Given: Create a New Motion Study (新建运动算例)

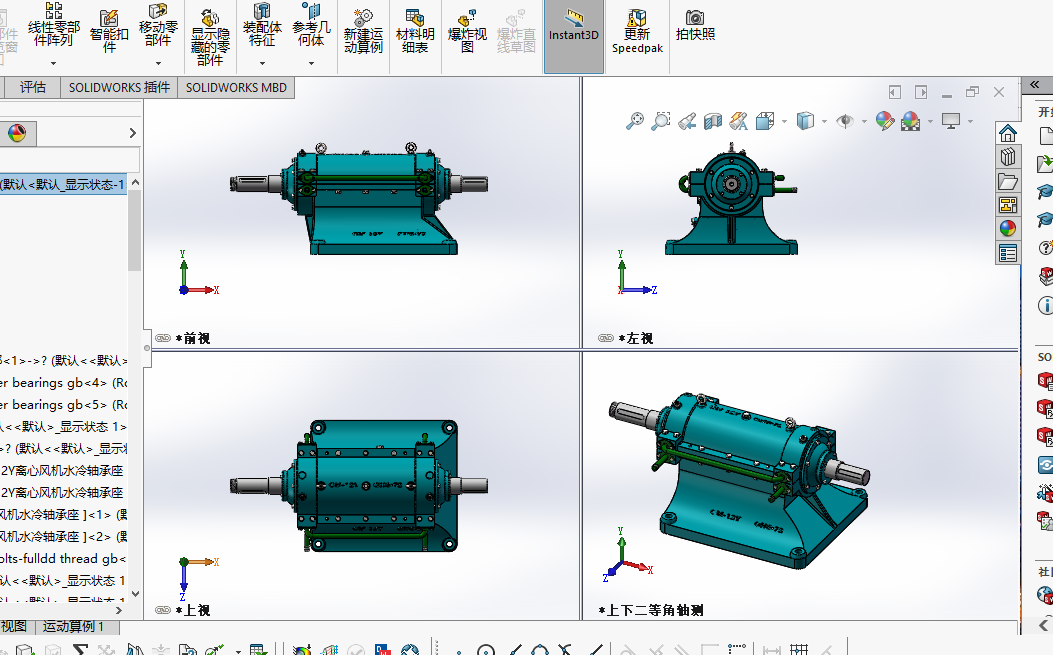Looking at the screenshot, I should click(363, 31).
